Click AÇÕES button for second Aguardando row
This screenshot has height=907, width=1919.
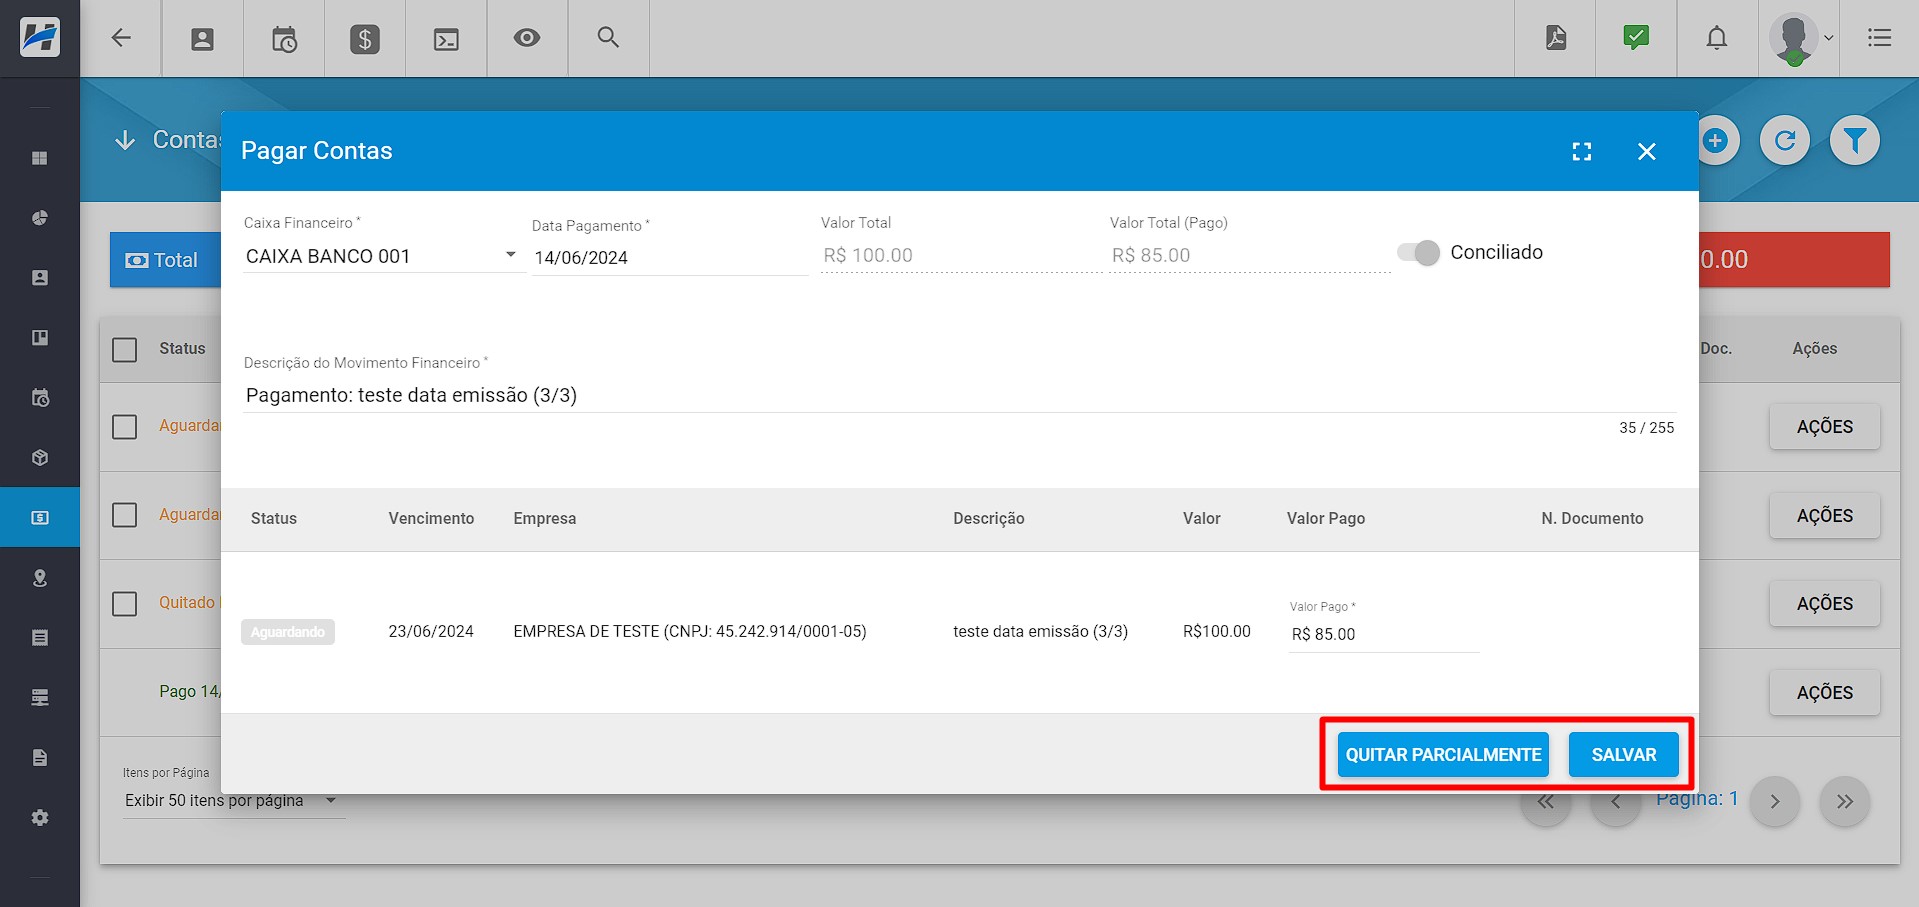pyautogui.click(x=1825, y=516)
